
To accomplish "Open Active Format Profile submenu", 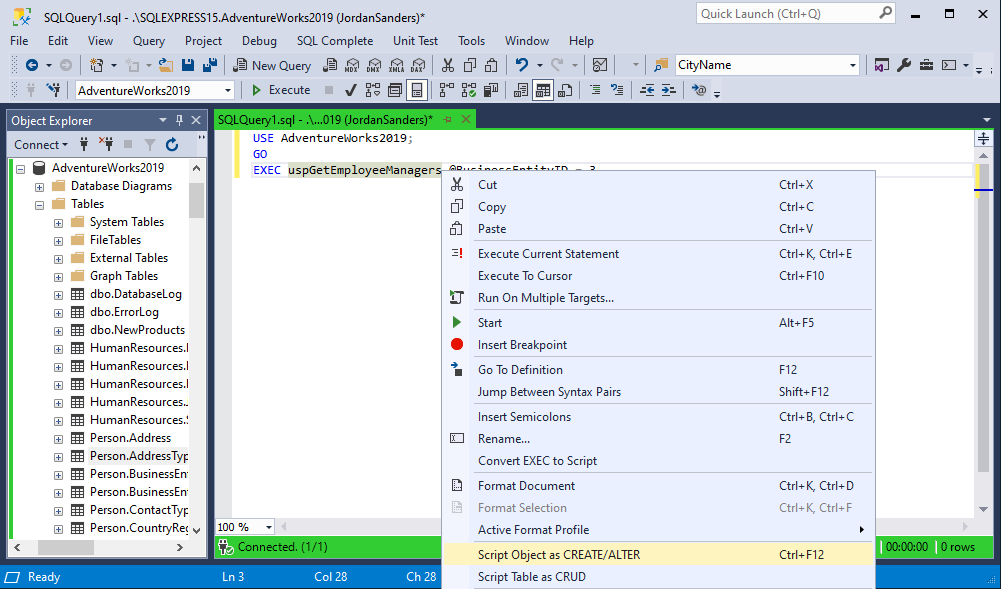I will (658, 530).
